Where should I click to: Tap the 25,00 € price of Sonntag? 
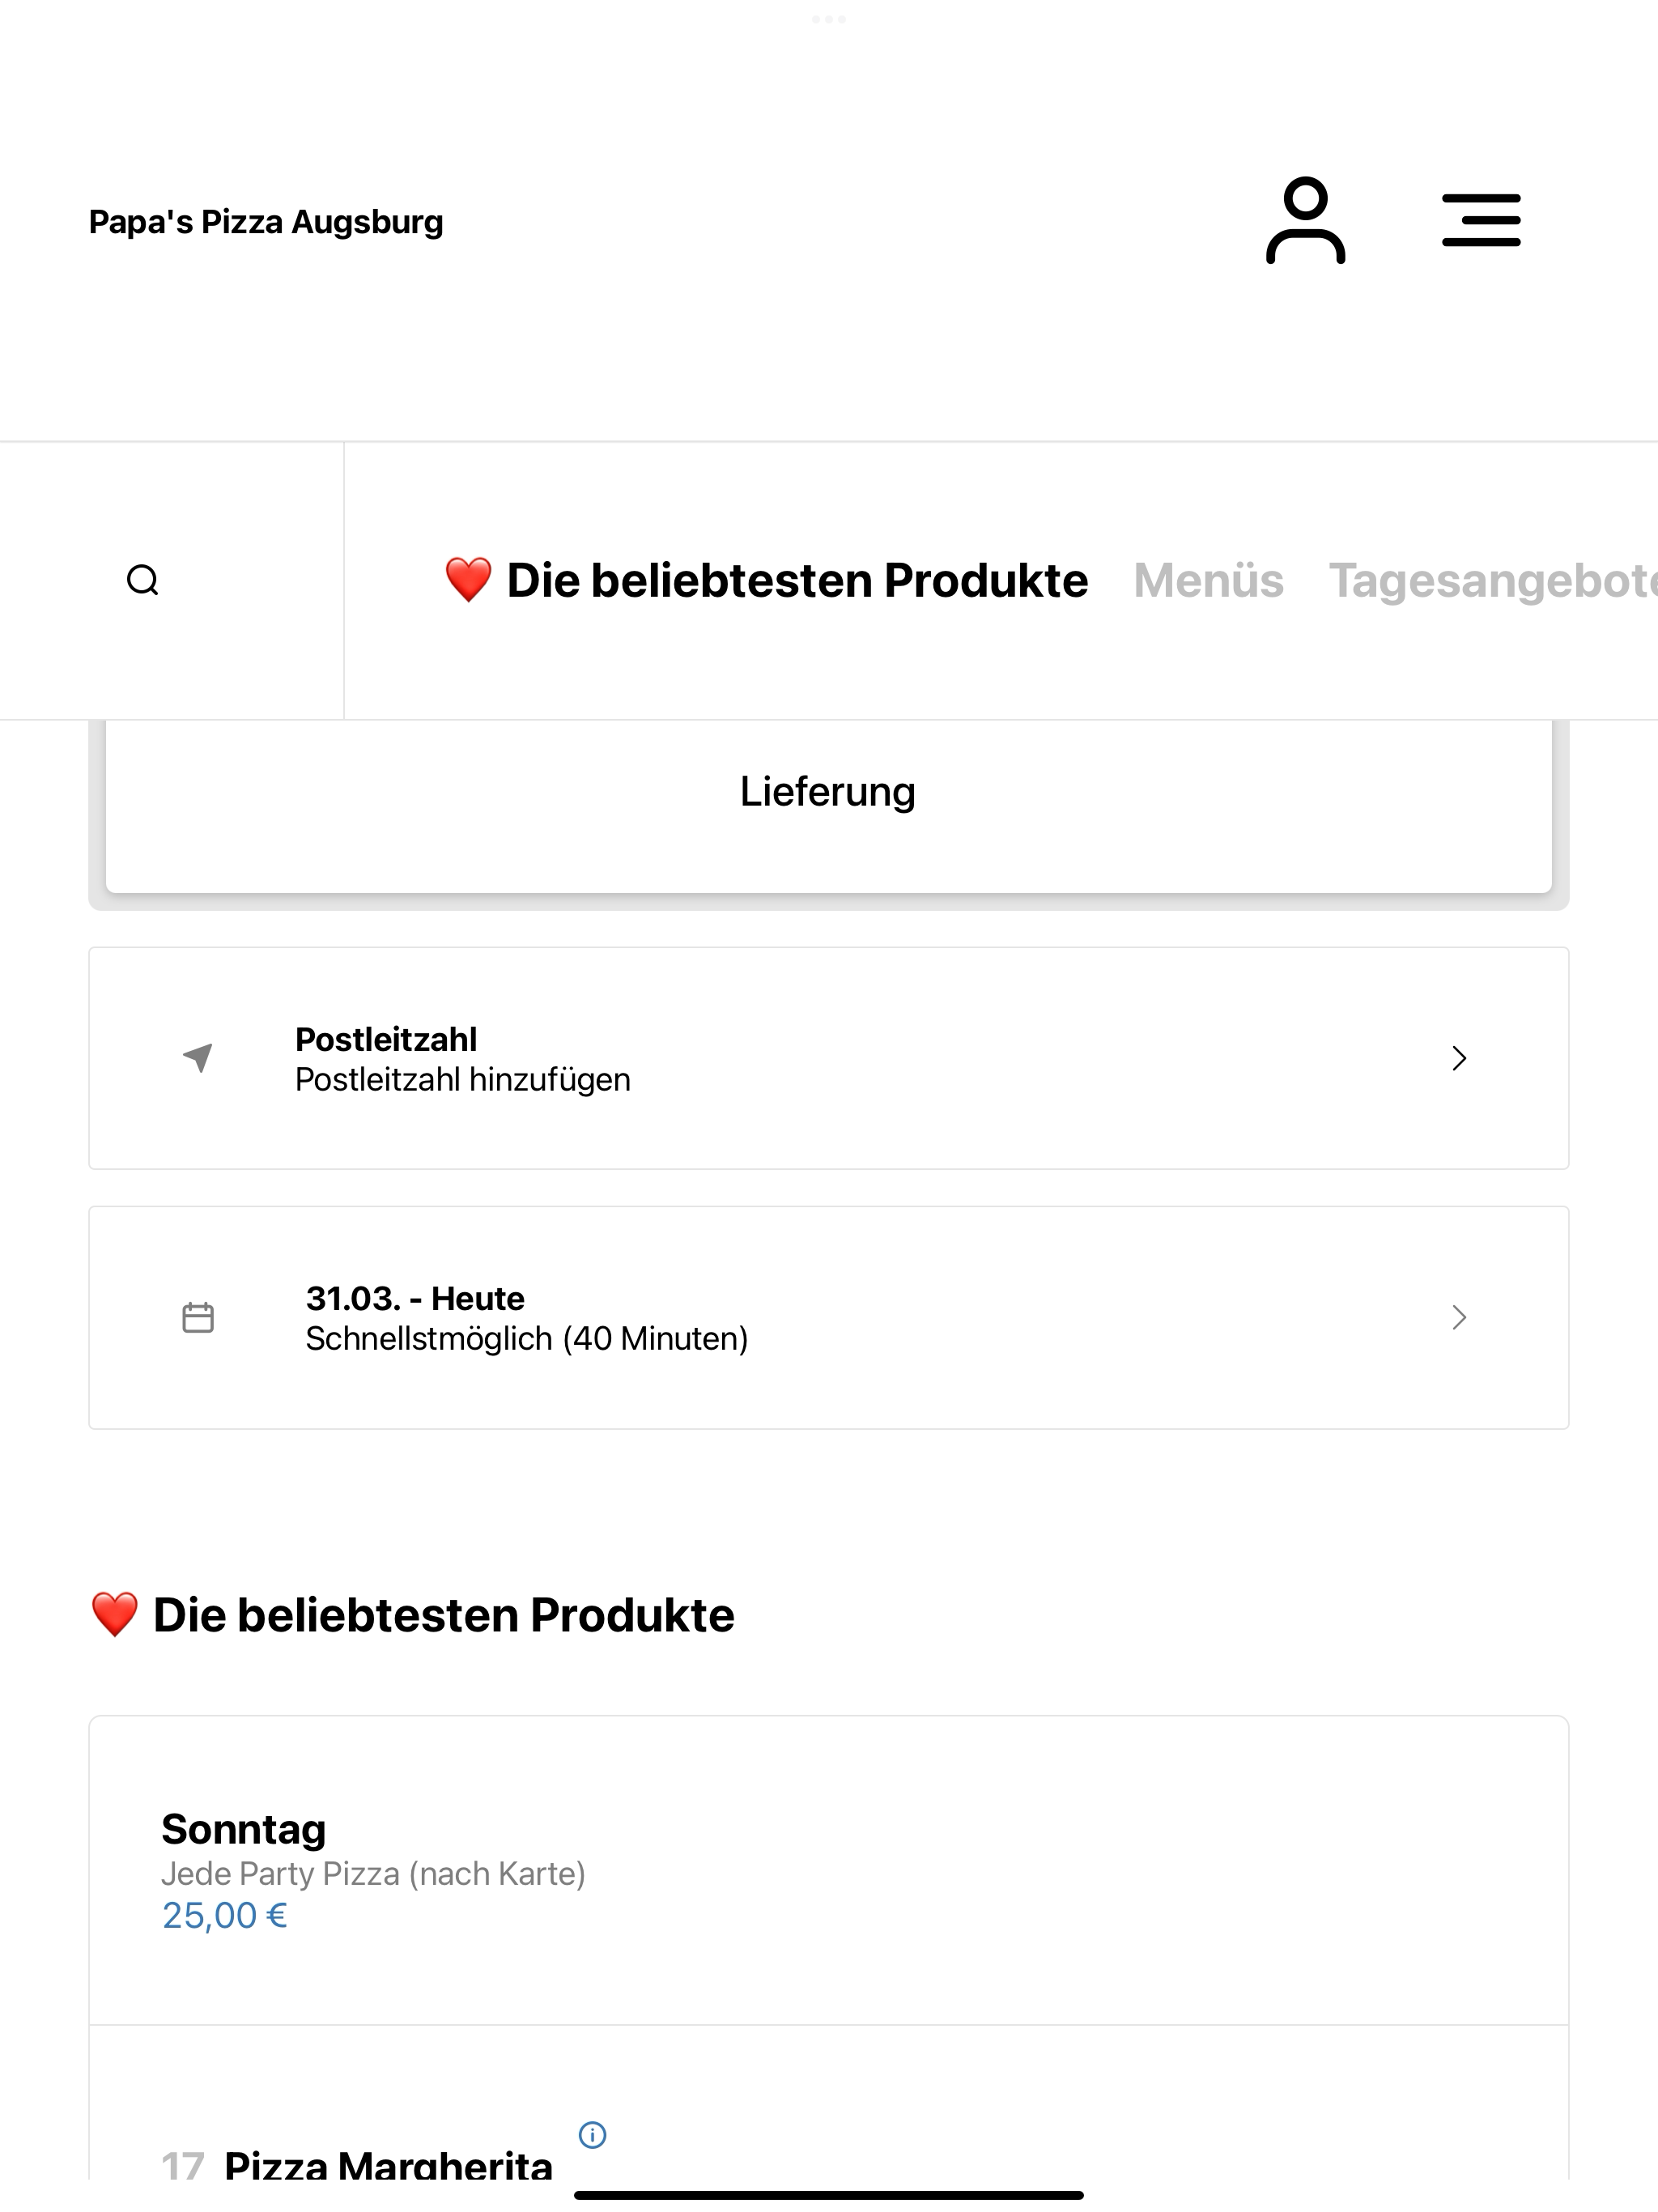225,1915
